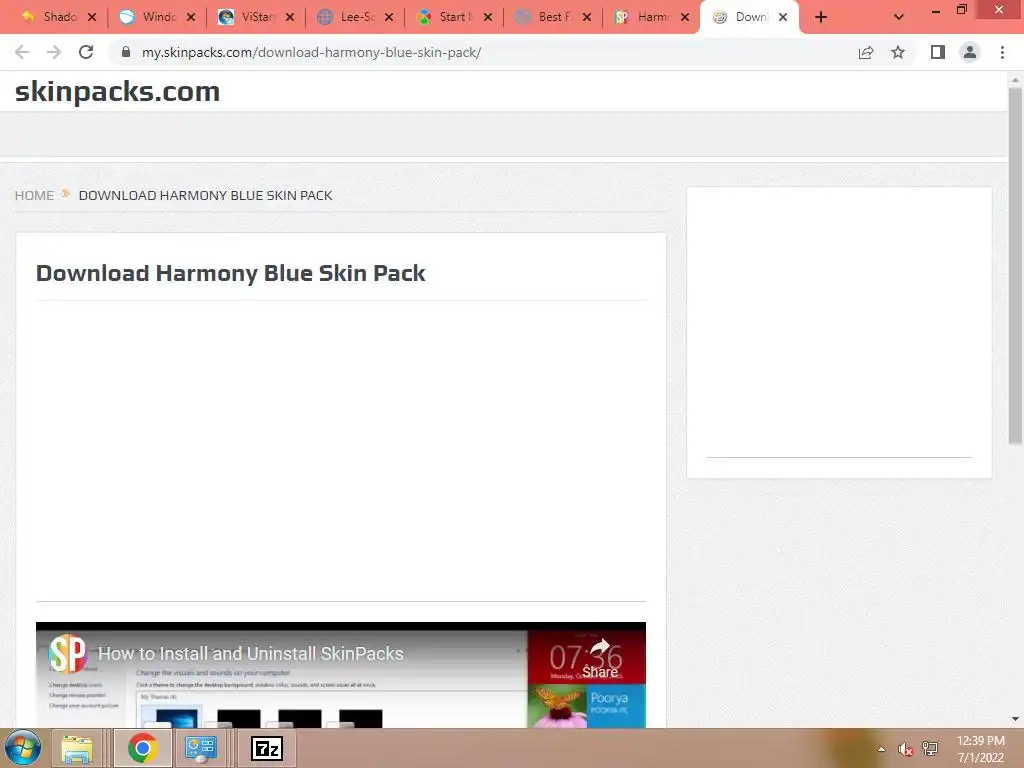Open the Chrome three-dot menu

click(x=1002, y=52)
